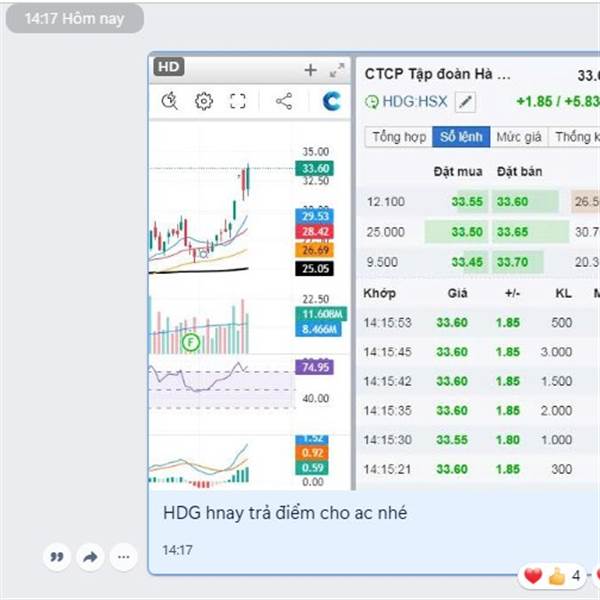Click bid price 33.55
600x600 pixels.
coord(467,202)
